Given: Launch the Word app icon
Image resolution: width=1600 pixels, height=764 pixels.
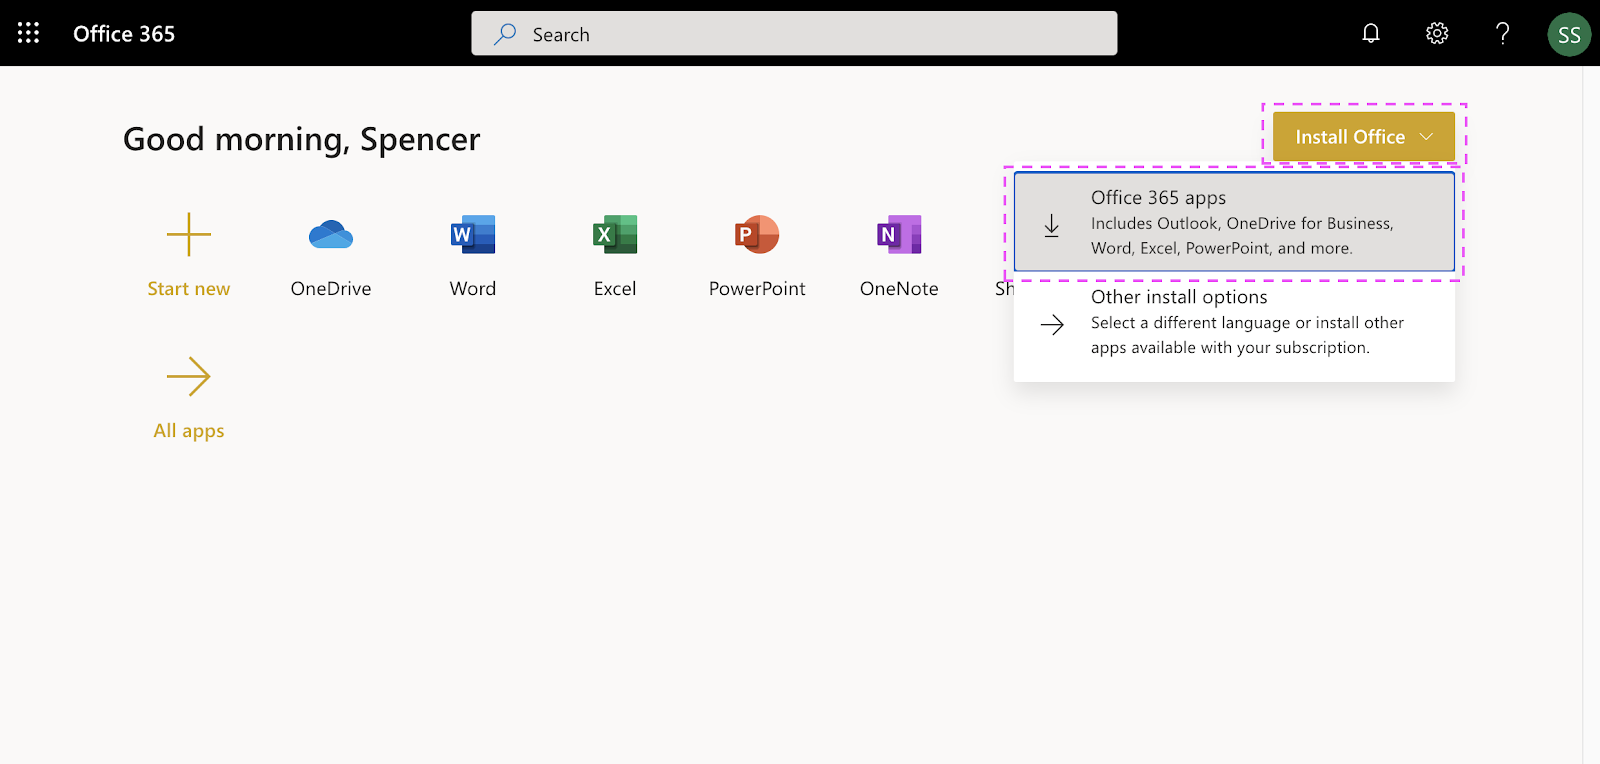Looking at the screenshot, I should 473,235.
